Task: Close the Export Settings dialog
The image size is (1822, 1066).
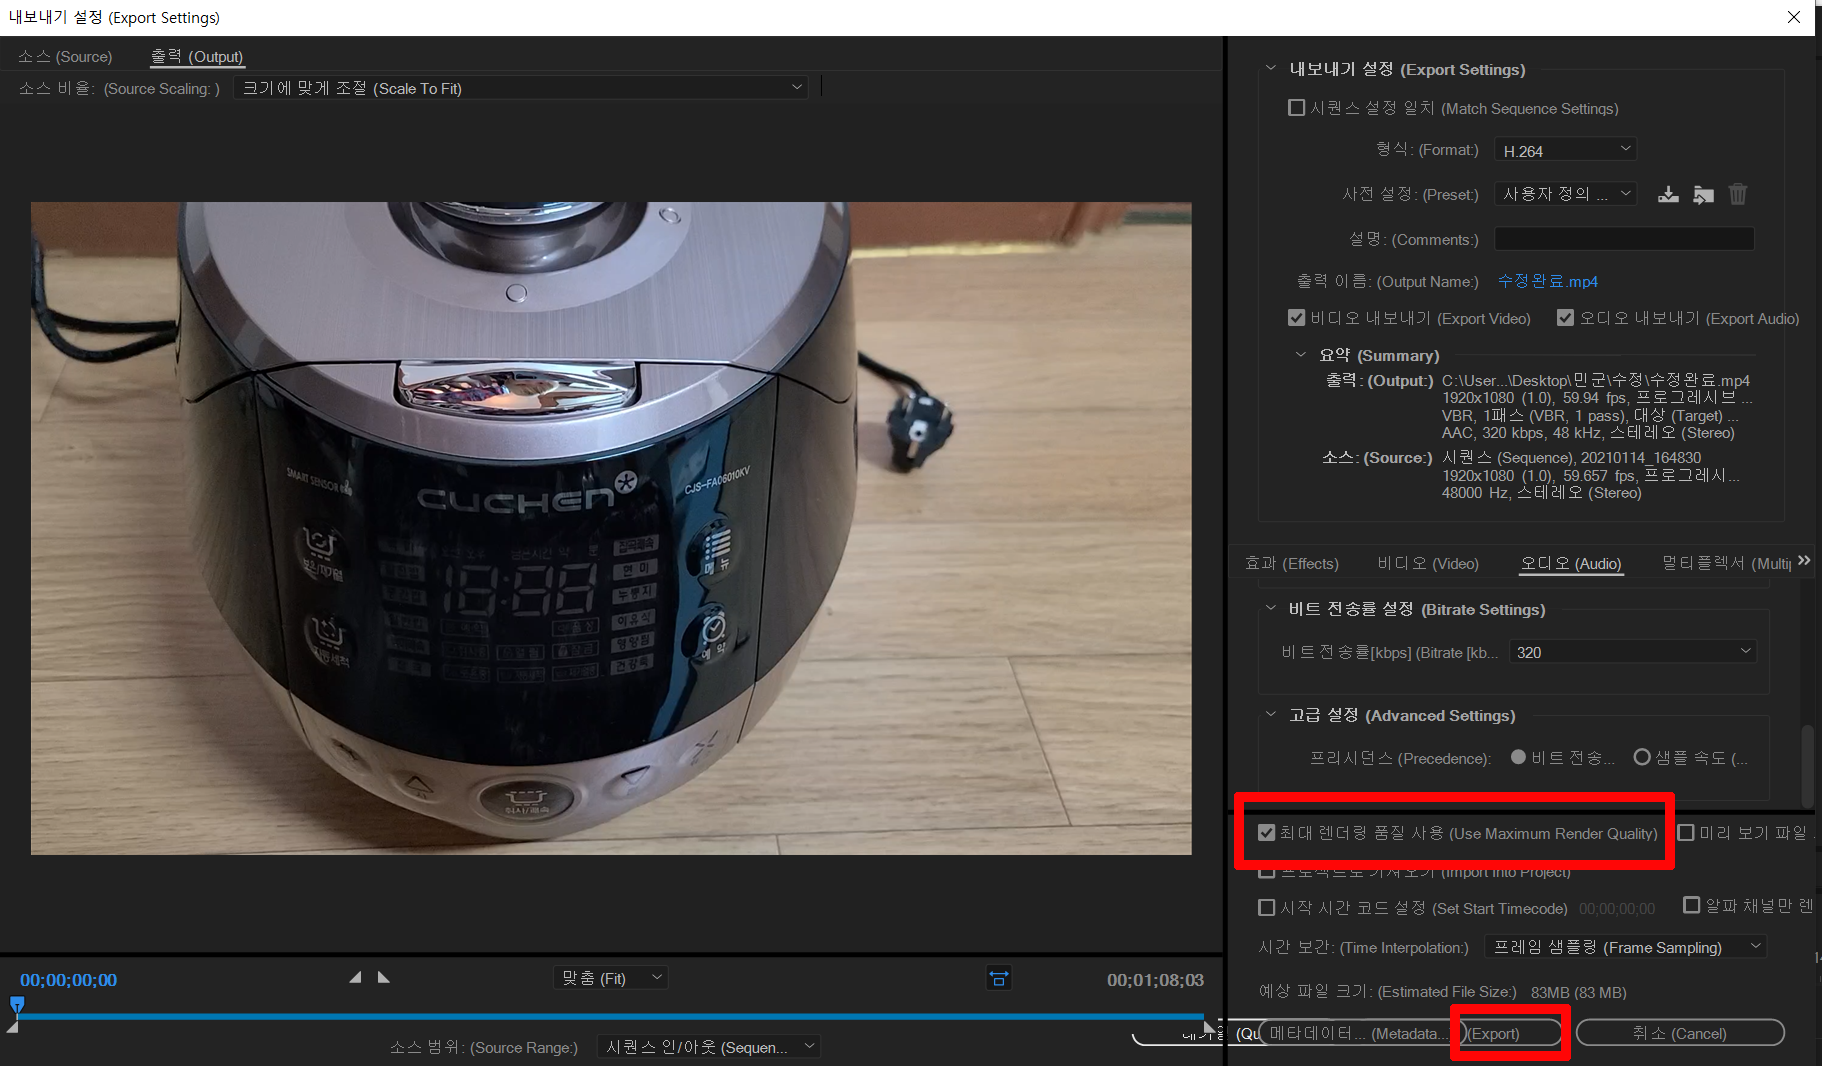Action: [1794, 17]
